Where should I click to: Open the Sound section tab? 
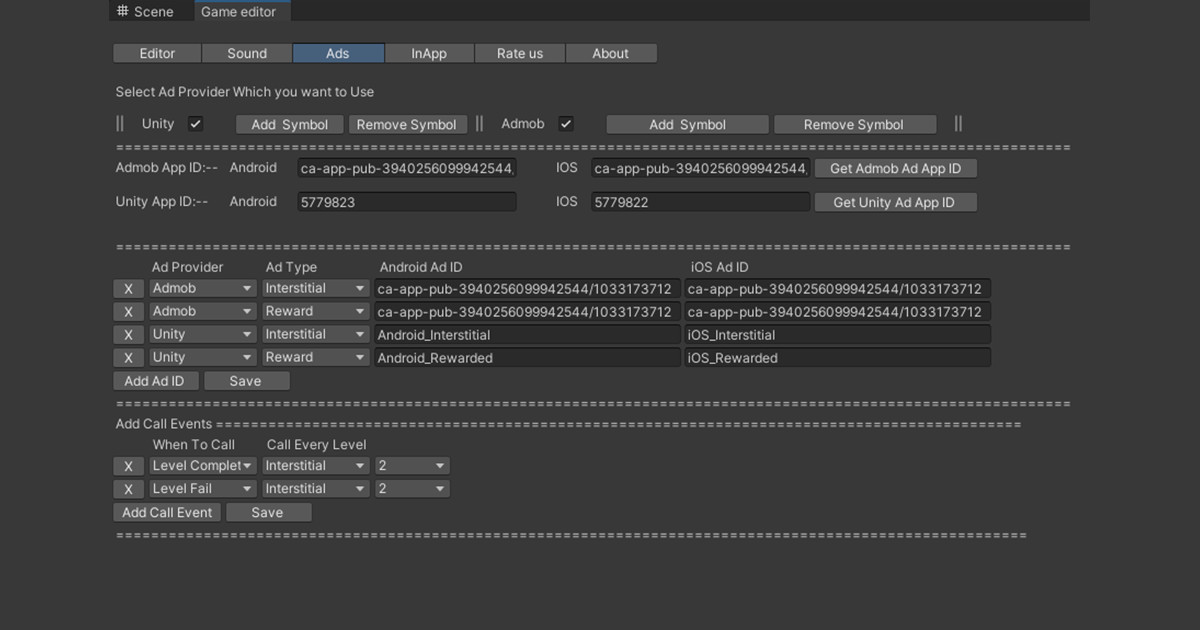(x=247, y=54)
